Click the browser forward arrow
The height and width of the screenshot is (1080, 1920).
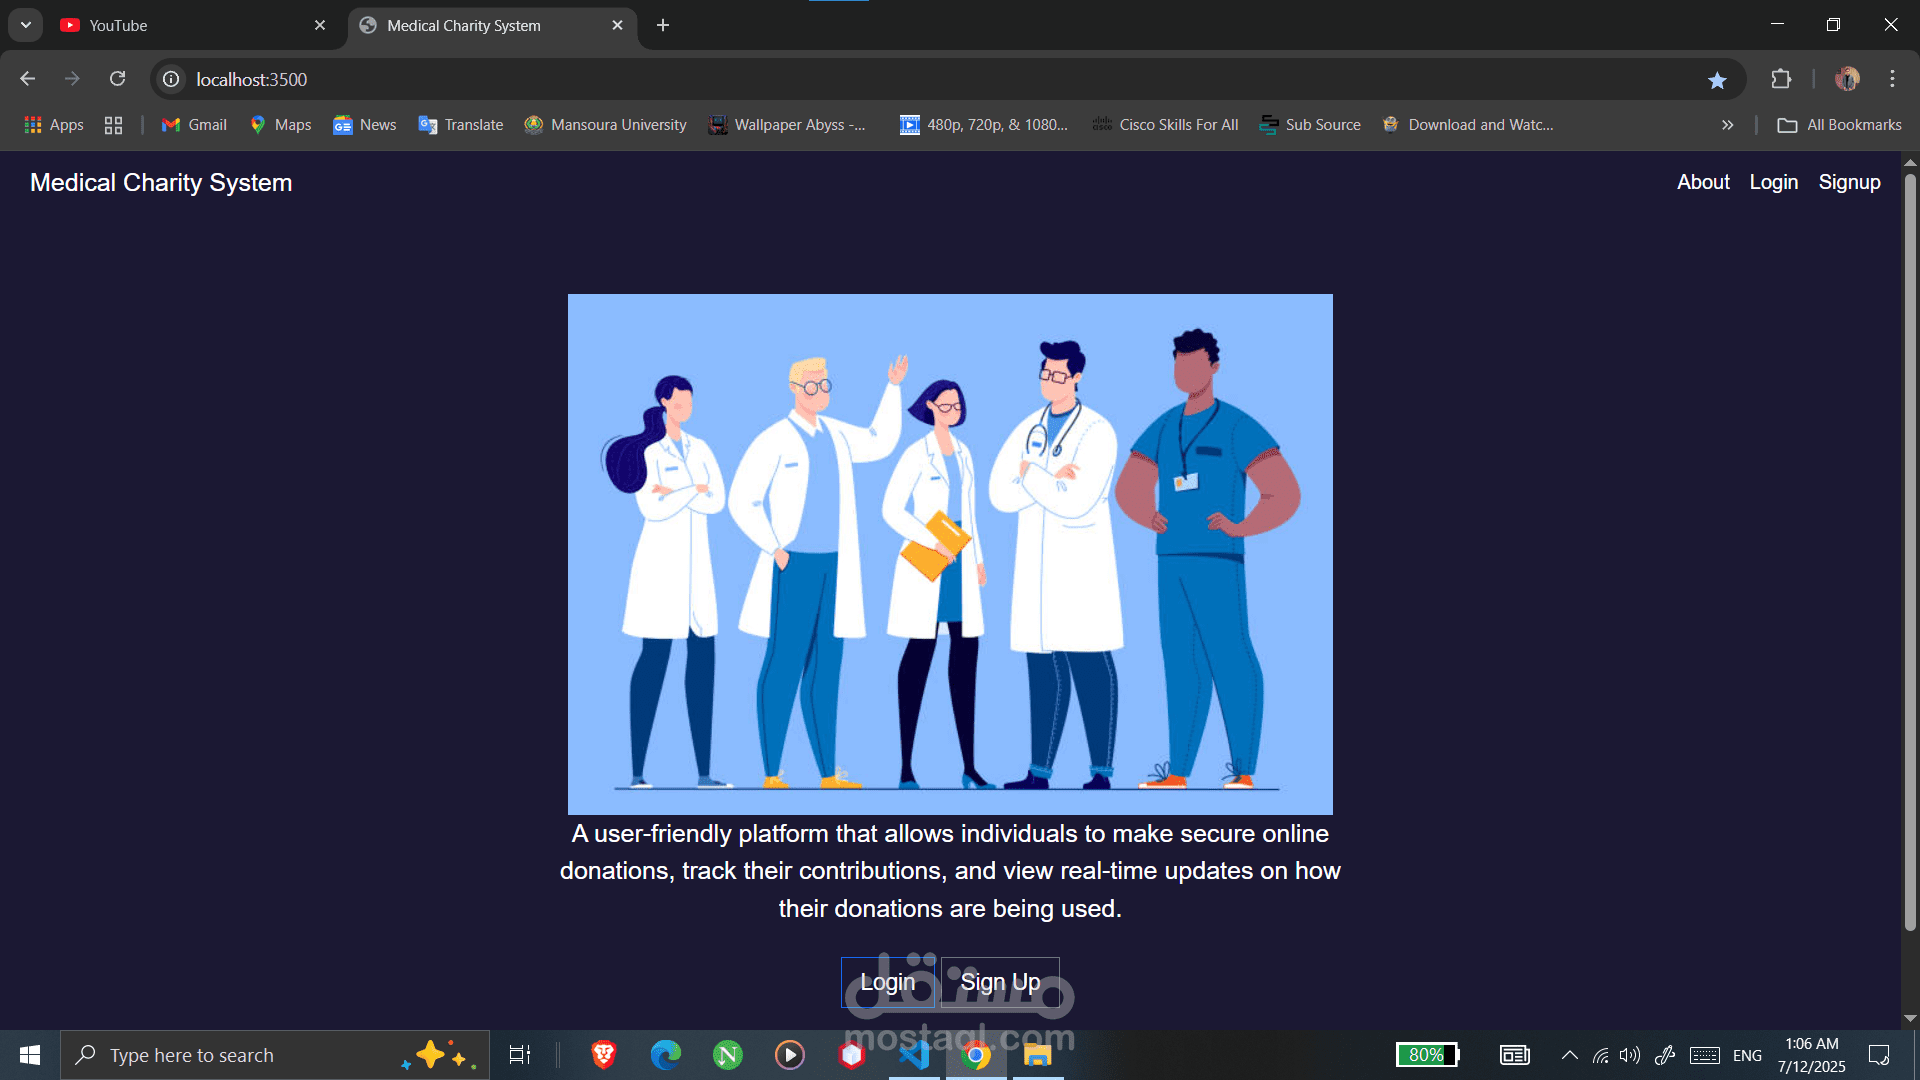pos(72,79)
